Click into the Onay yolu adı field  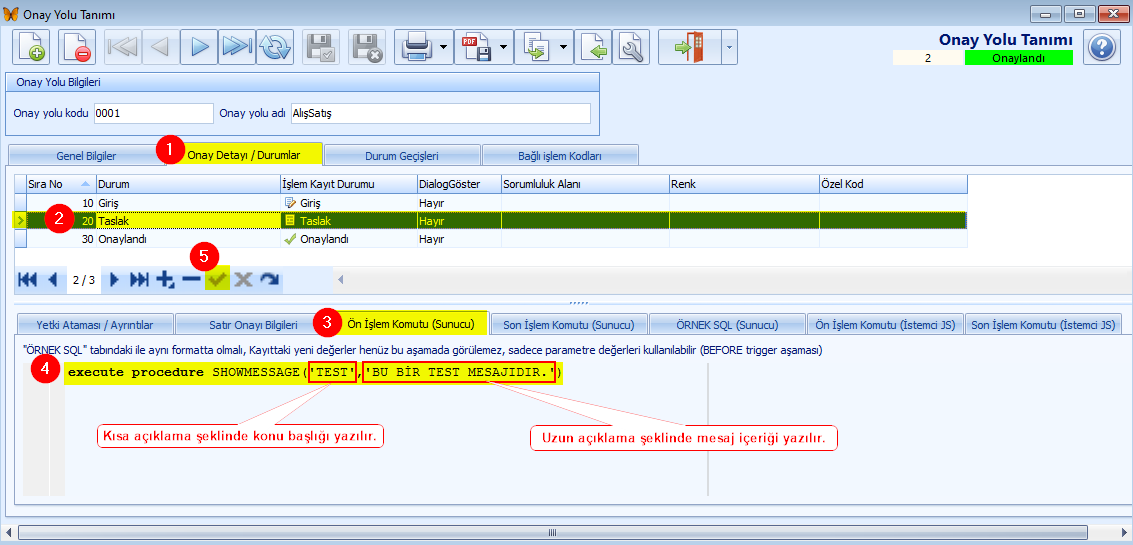coord(440,114)
